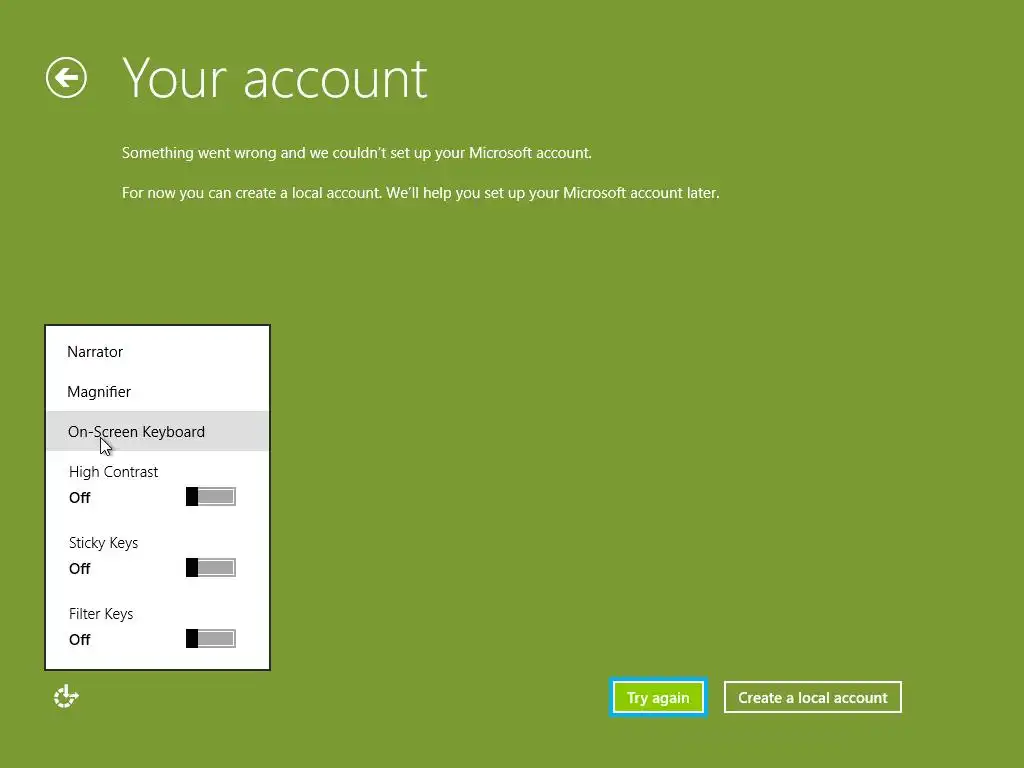1024x768 pixels.
Task: Click the Sticky Keys label text
Action: pyautogui.click(x=103, y=543)
